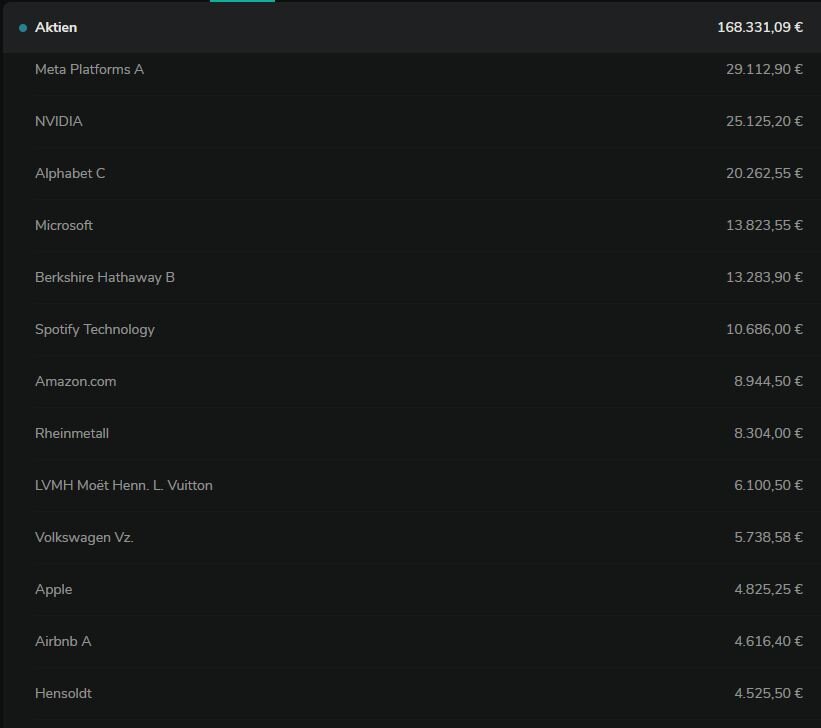This screenshot has height=728, width=821.
Task: Click Rheinmetall's value 8.304,00 €
Action: pyautogui.click(x=768, y=434)
